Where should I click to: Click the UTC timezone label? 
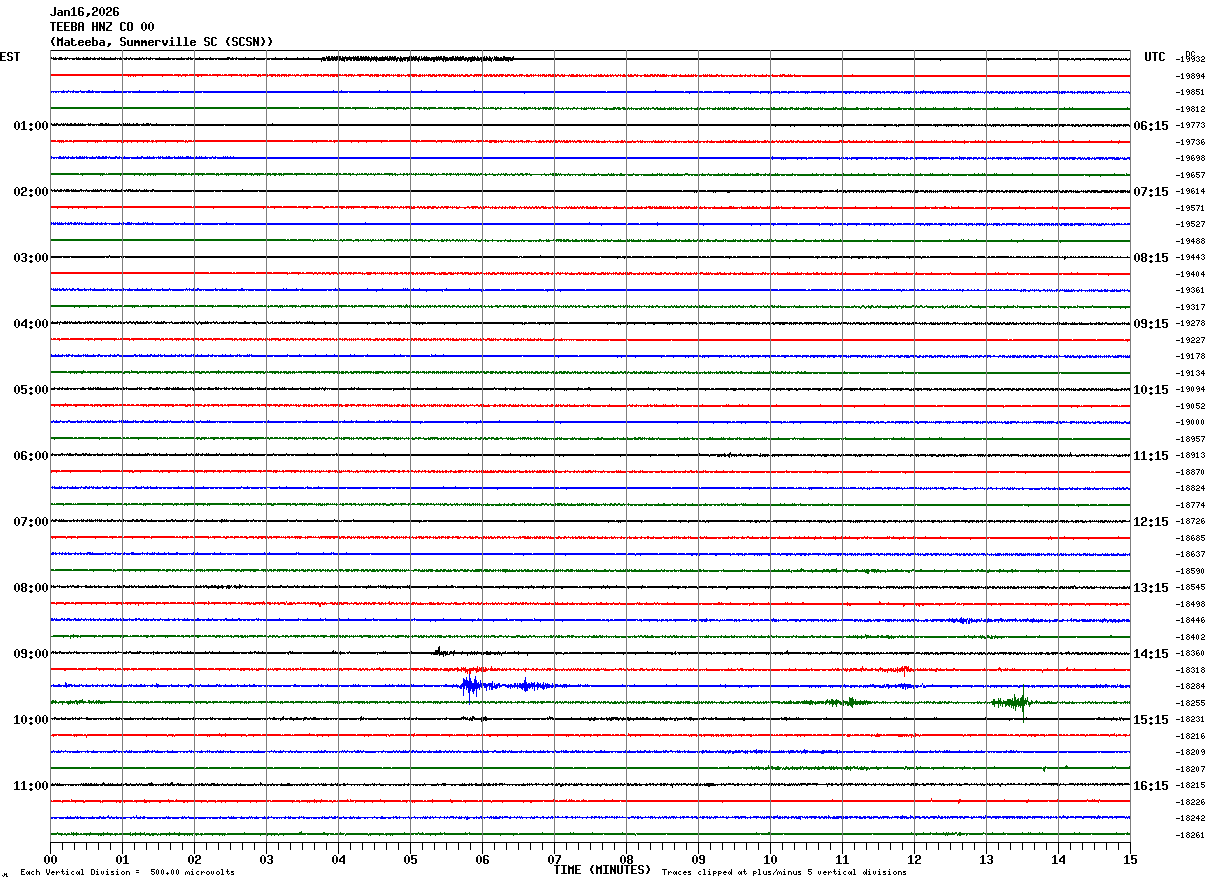pos(1155,57)
